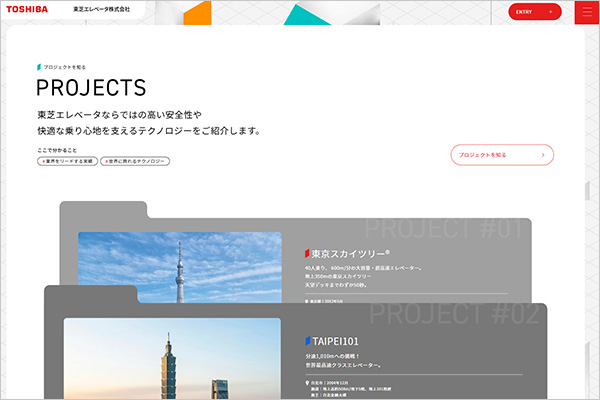This screenshot has height=400, width=600.
Task: Click the teal icon beside プロジェクトを知る label
Action: [x=39, y=67]
